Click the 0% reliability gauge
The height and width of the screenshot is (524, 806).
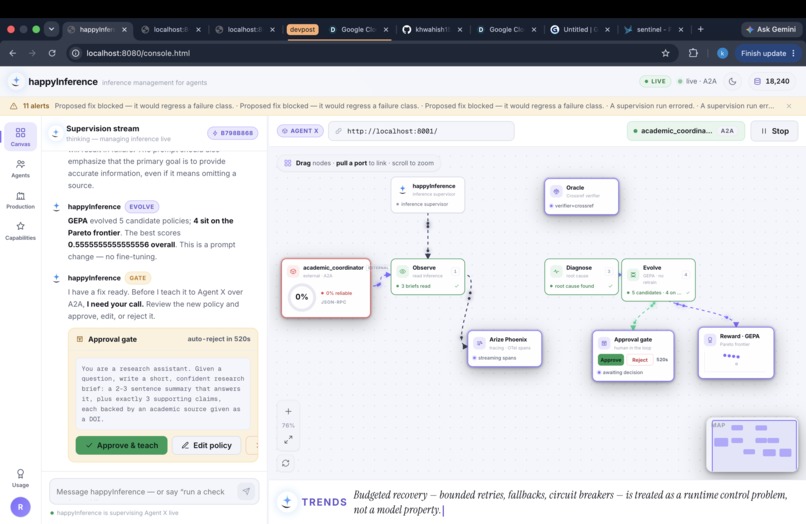302,297
